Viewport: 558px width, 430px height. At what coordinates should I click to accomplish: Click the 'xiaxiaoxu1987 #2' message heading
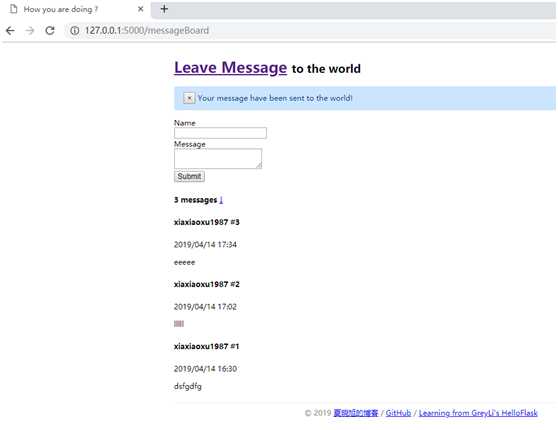point(207,284)
